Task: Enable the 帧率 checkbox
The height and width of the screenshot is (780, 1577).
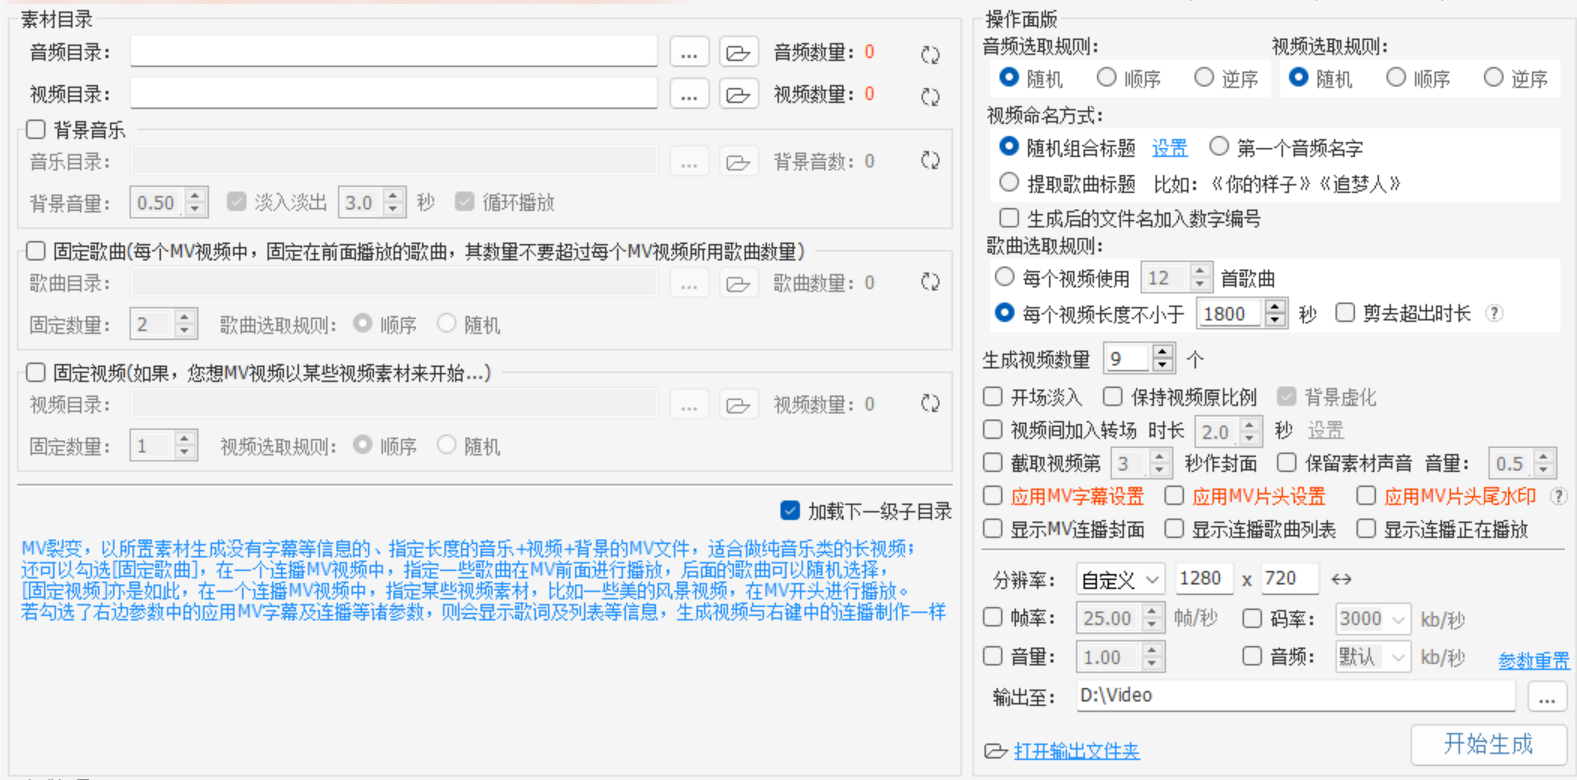Action: [993, 617]
